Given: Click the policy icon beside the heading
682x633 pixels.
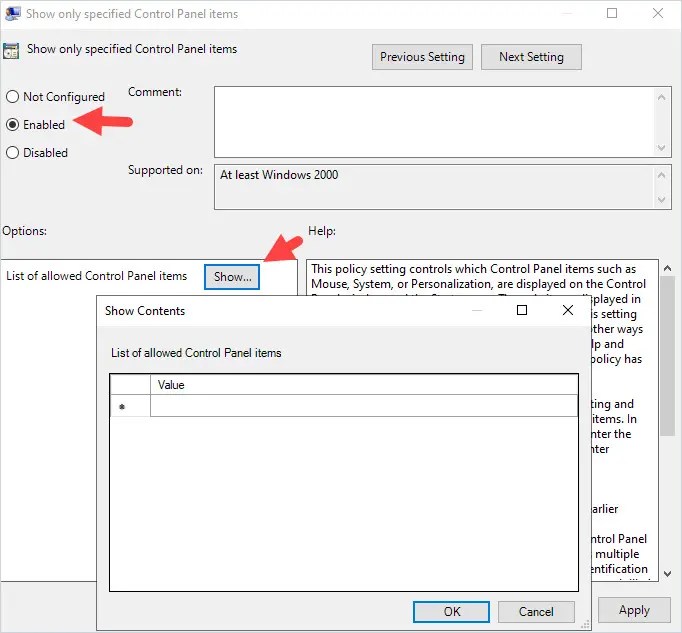Looking at the screenshot, I should click(x=11, y=51).
